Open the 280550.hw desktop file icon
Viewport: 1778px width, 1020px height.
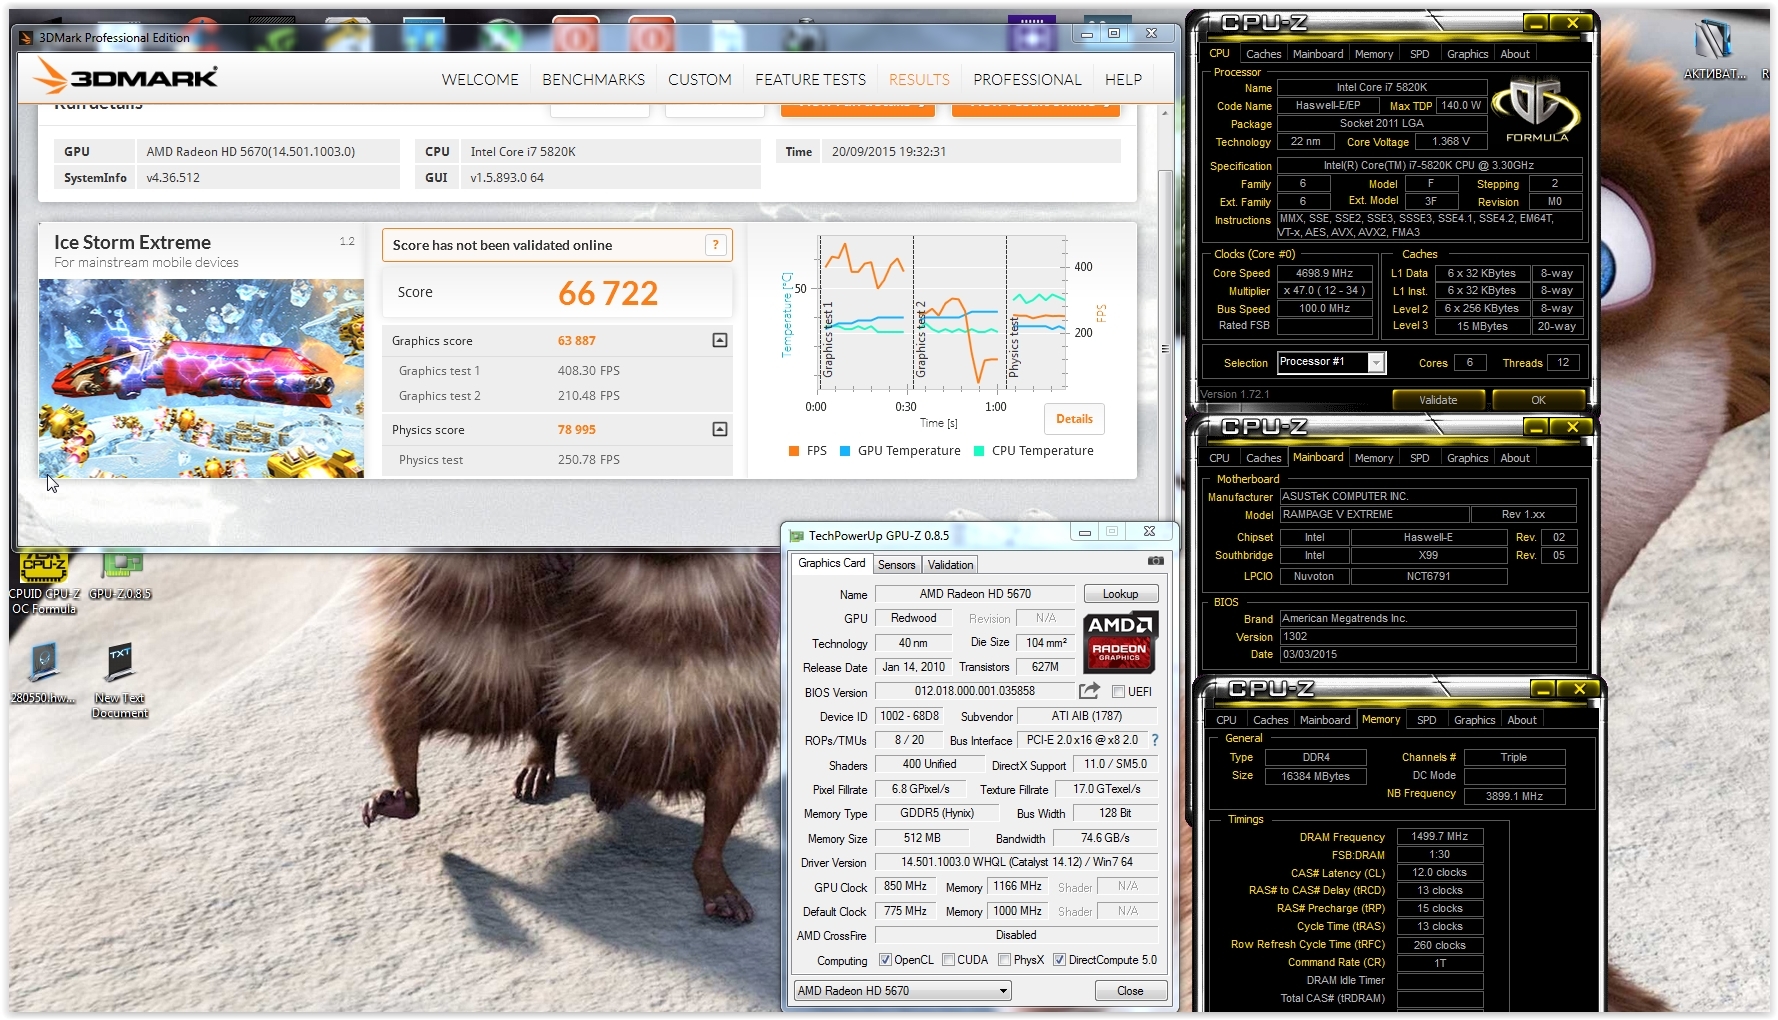[43, 673]
